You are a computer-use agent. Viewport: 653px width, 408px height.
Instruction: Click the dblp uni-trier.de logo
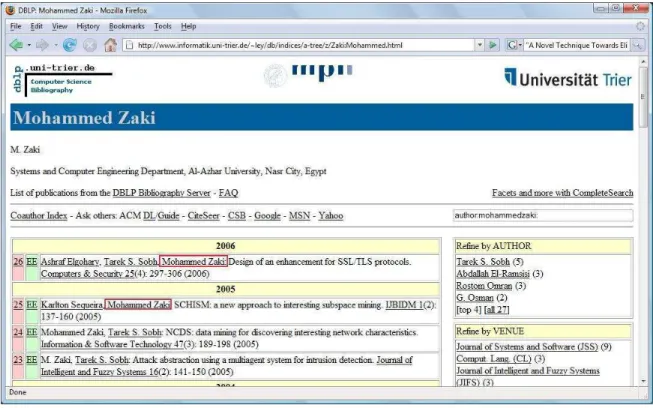(61, 80)
